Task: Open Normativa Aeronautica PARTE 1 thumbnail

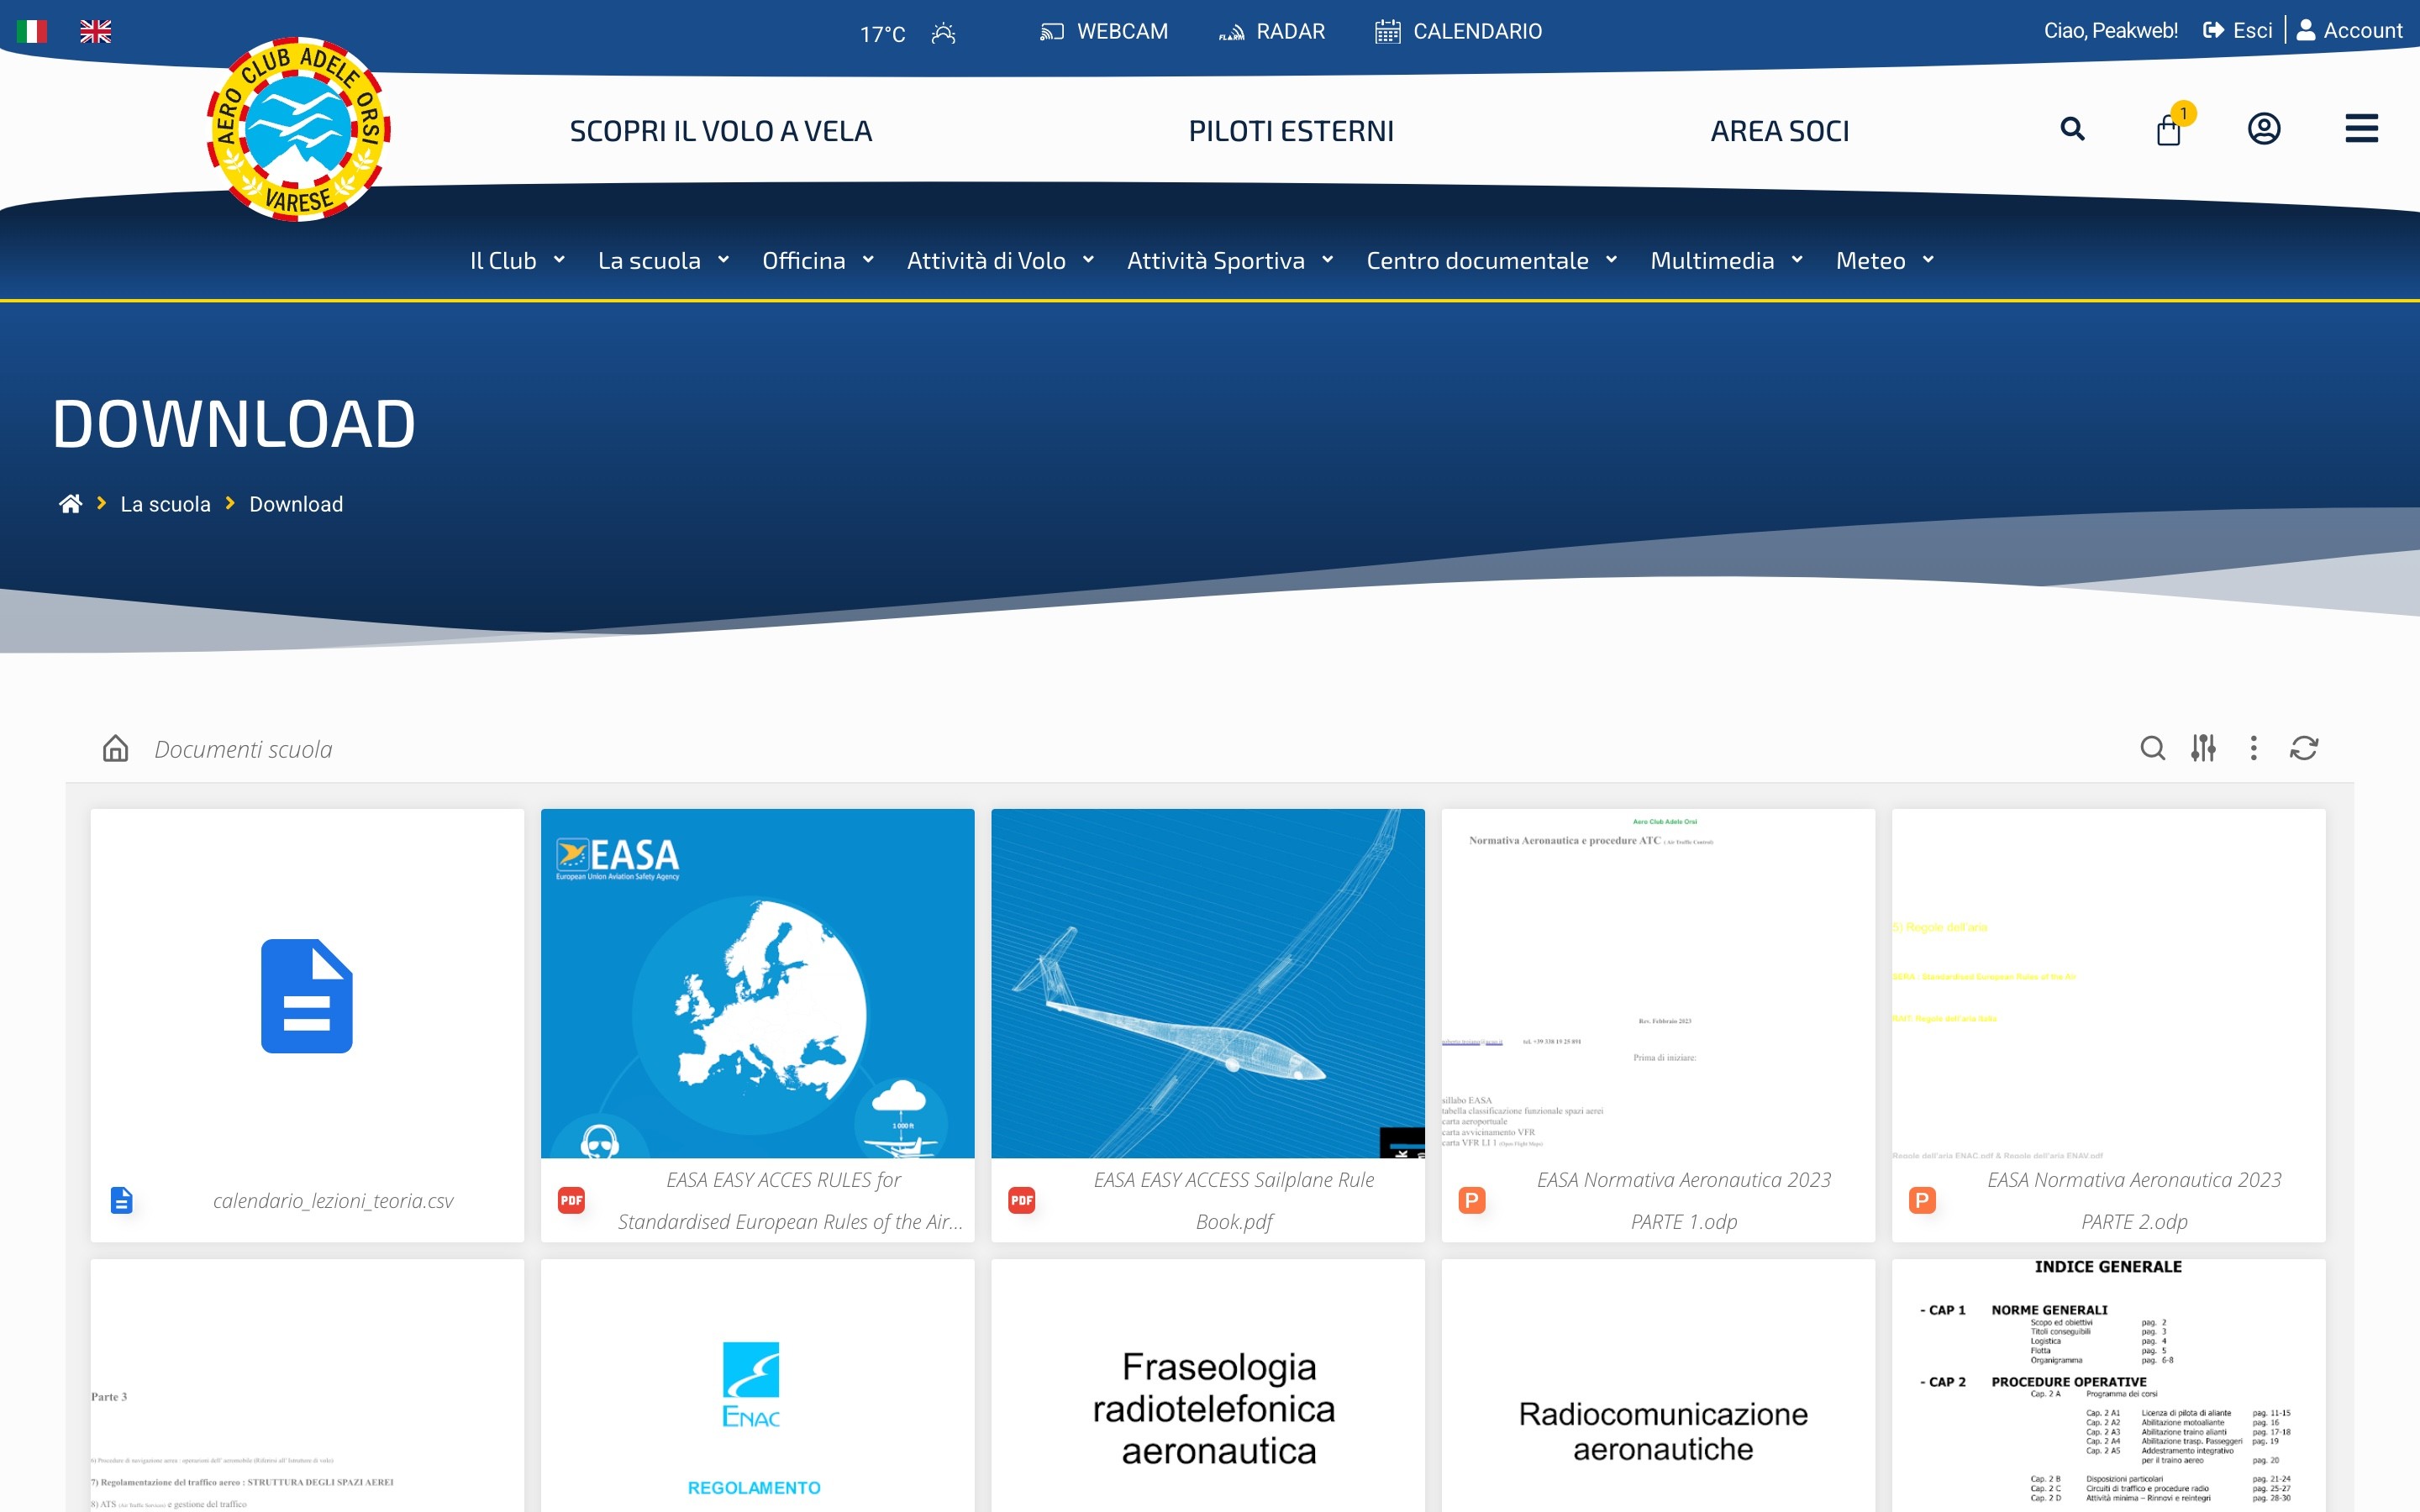Action: click(1658, 983)
